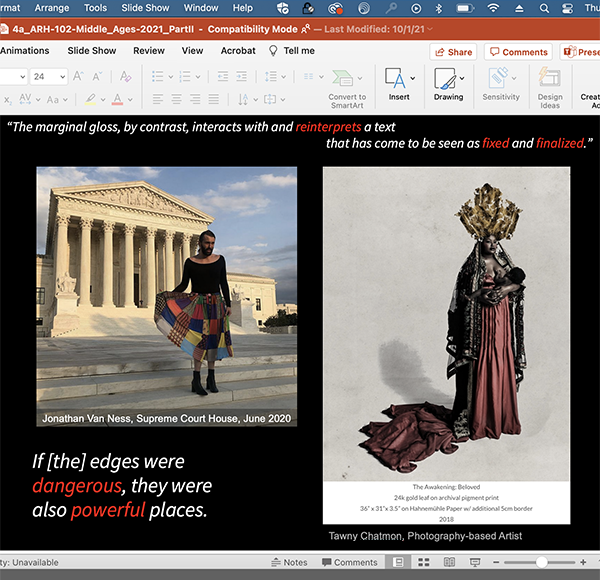Expand Last Modified dropdown in title bar
600x580 pixels.
point(430,29)
